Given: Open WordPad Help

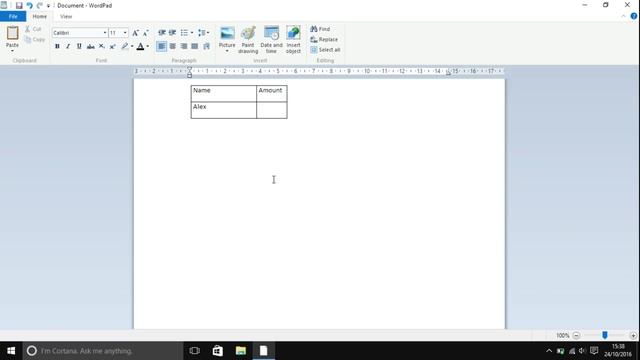Looking at the screenshot, I should click(634, 16).
